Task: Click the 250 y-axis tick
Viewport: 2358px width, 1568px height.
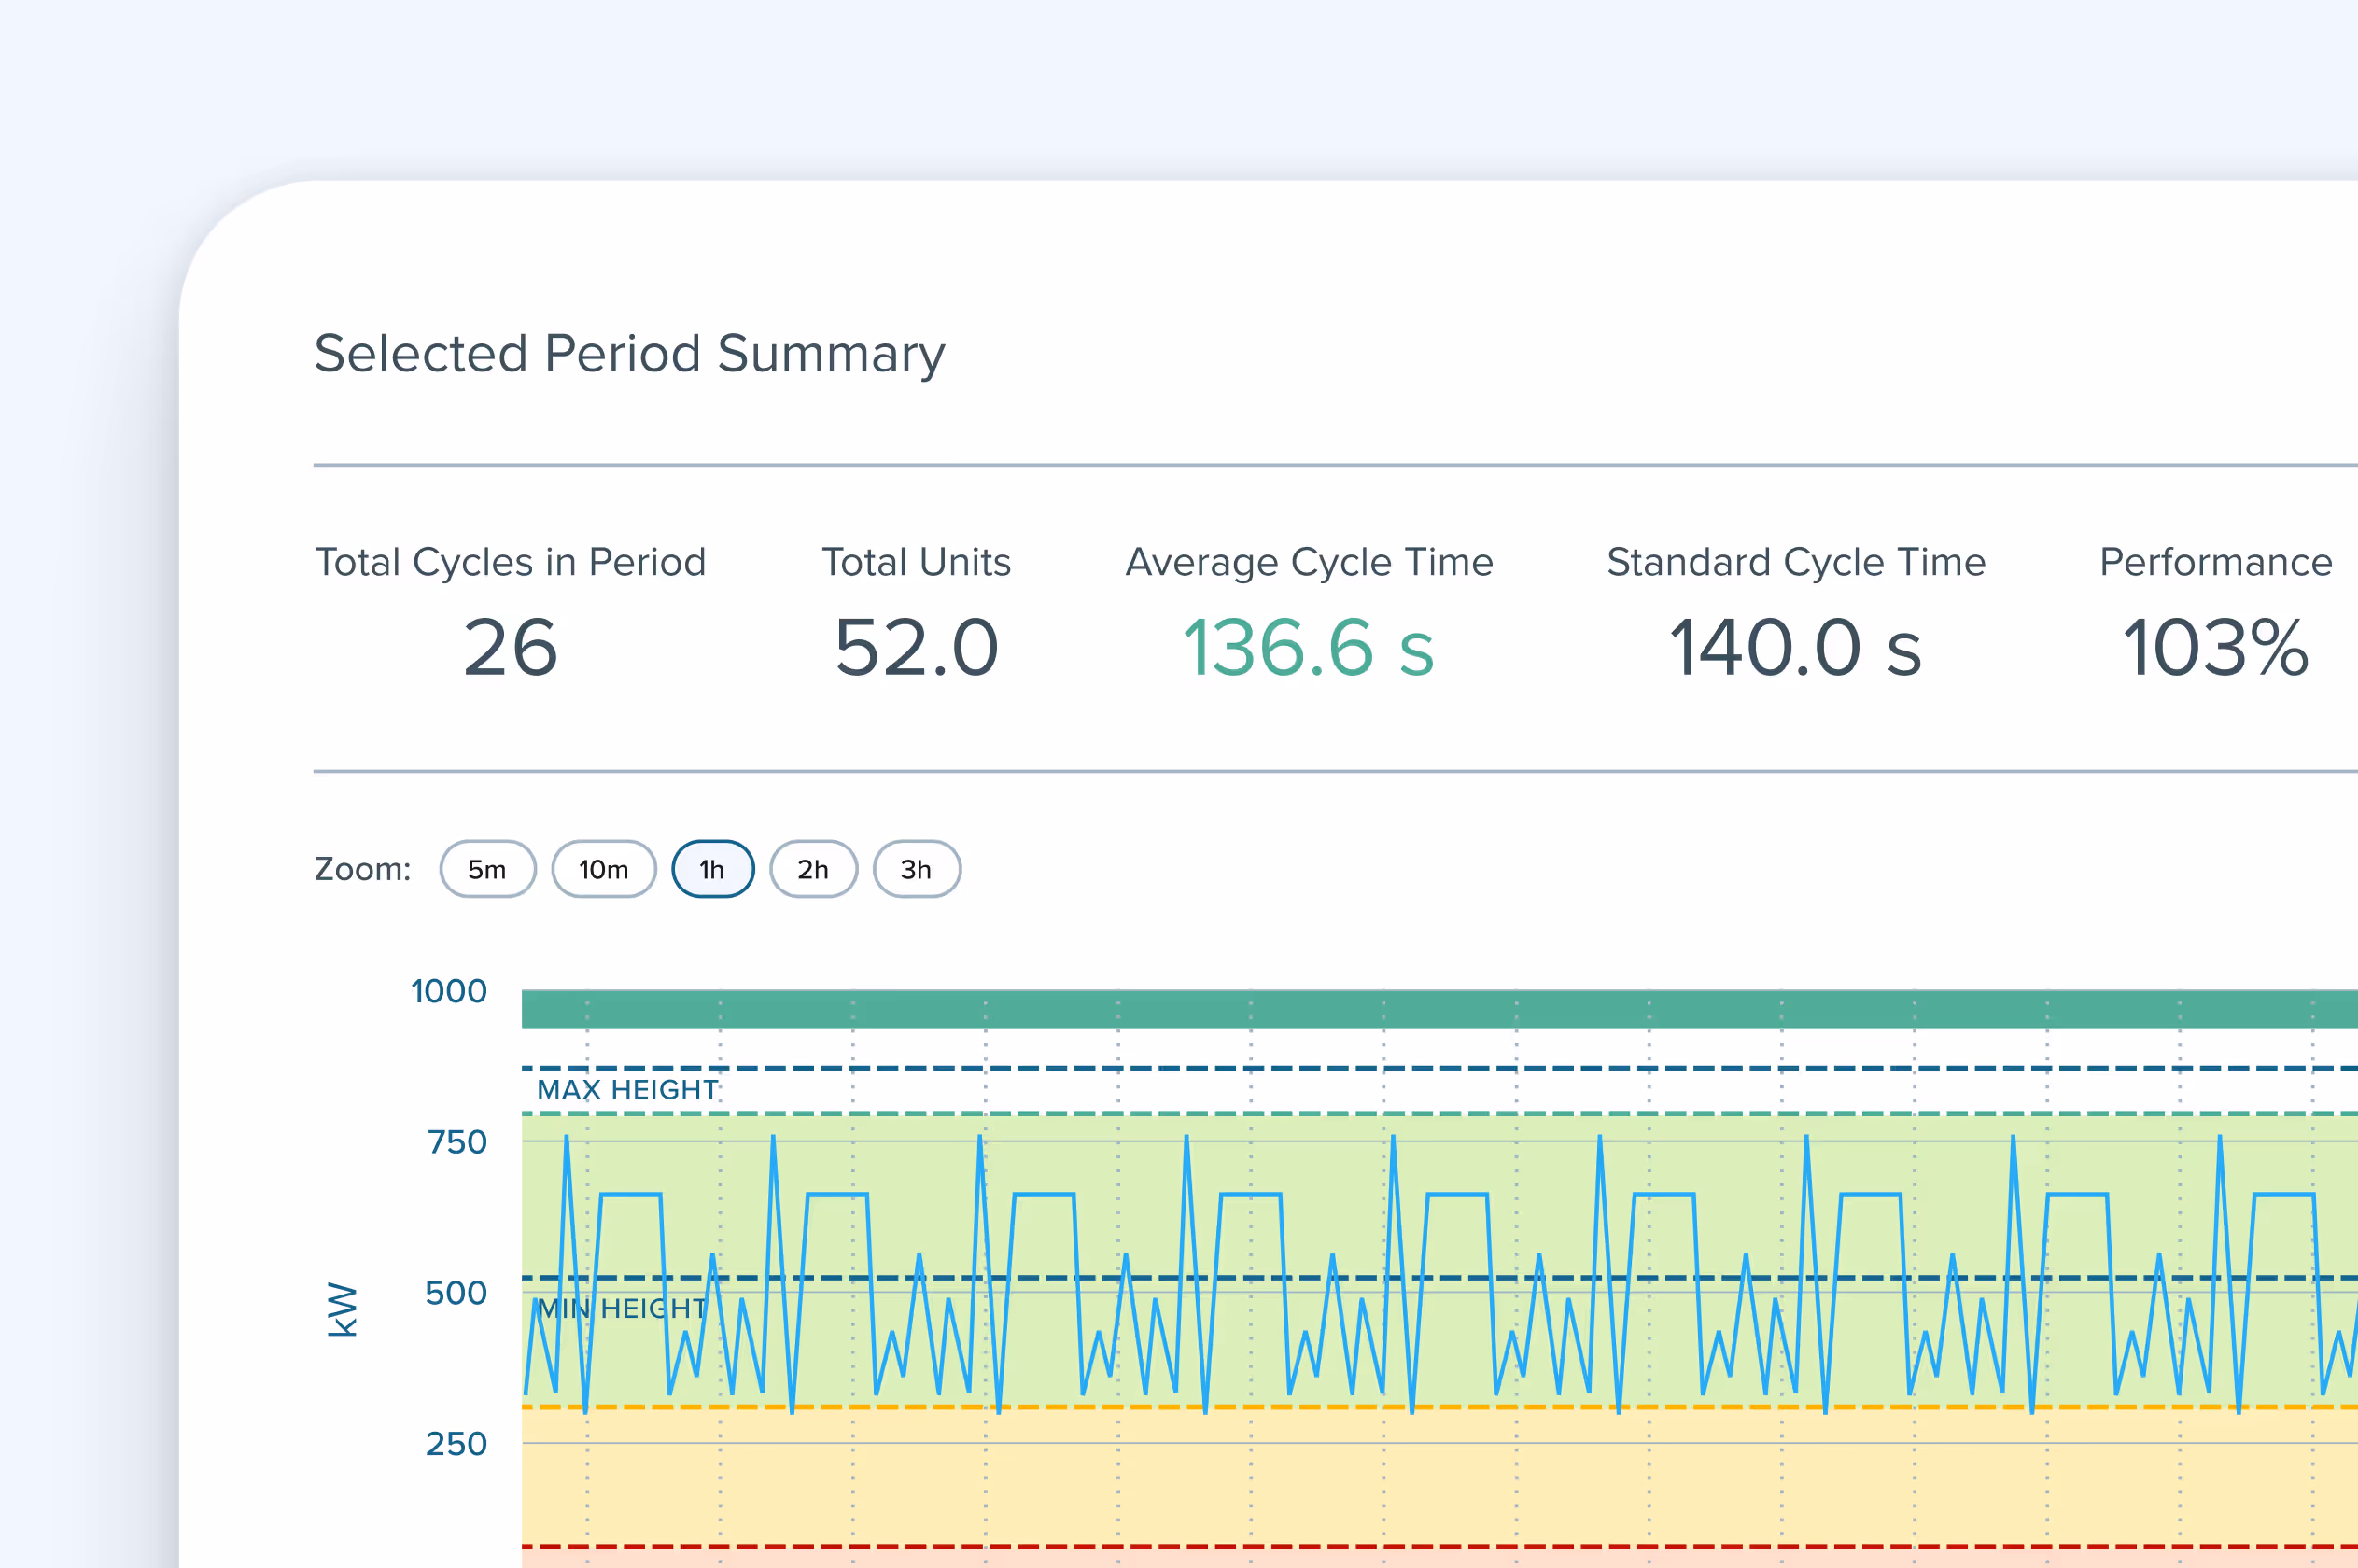Action: click(456, 1444)
